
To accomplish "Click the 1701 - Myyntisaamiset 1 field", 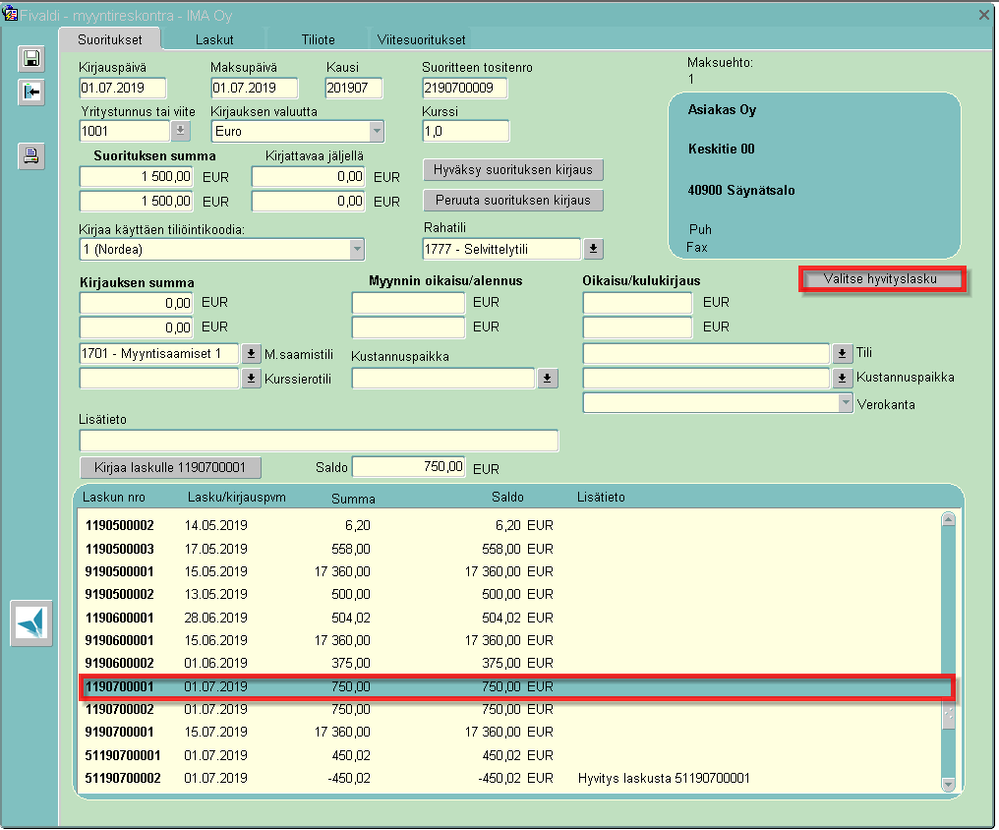I will [x=159, y=354].
